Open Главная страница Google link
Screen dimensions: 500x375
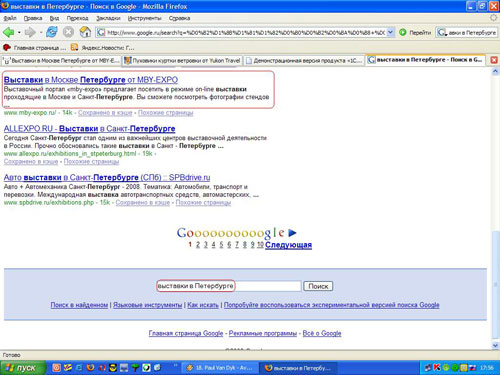pyautogui.click(x=186, y=333)
